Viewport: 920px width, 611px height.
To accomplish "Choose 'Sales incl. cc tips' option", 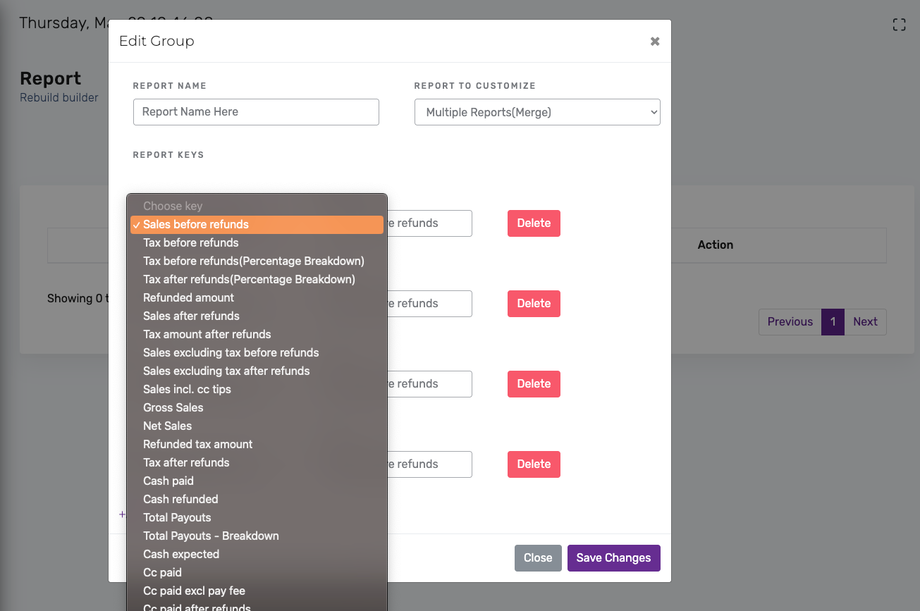I will [x=187, y=389].
